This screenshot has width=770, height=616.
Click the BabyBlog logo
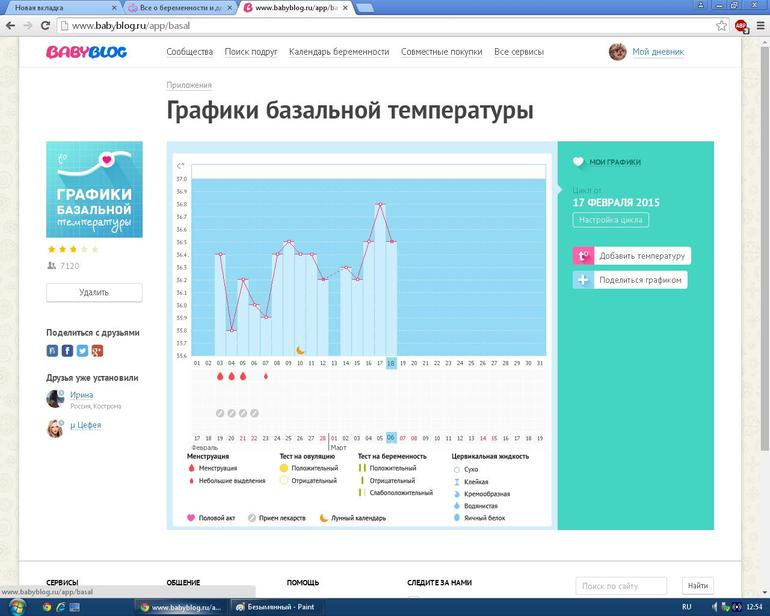86,52
